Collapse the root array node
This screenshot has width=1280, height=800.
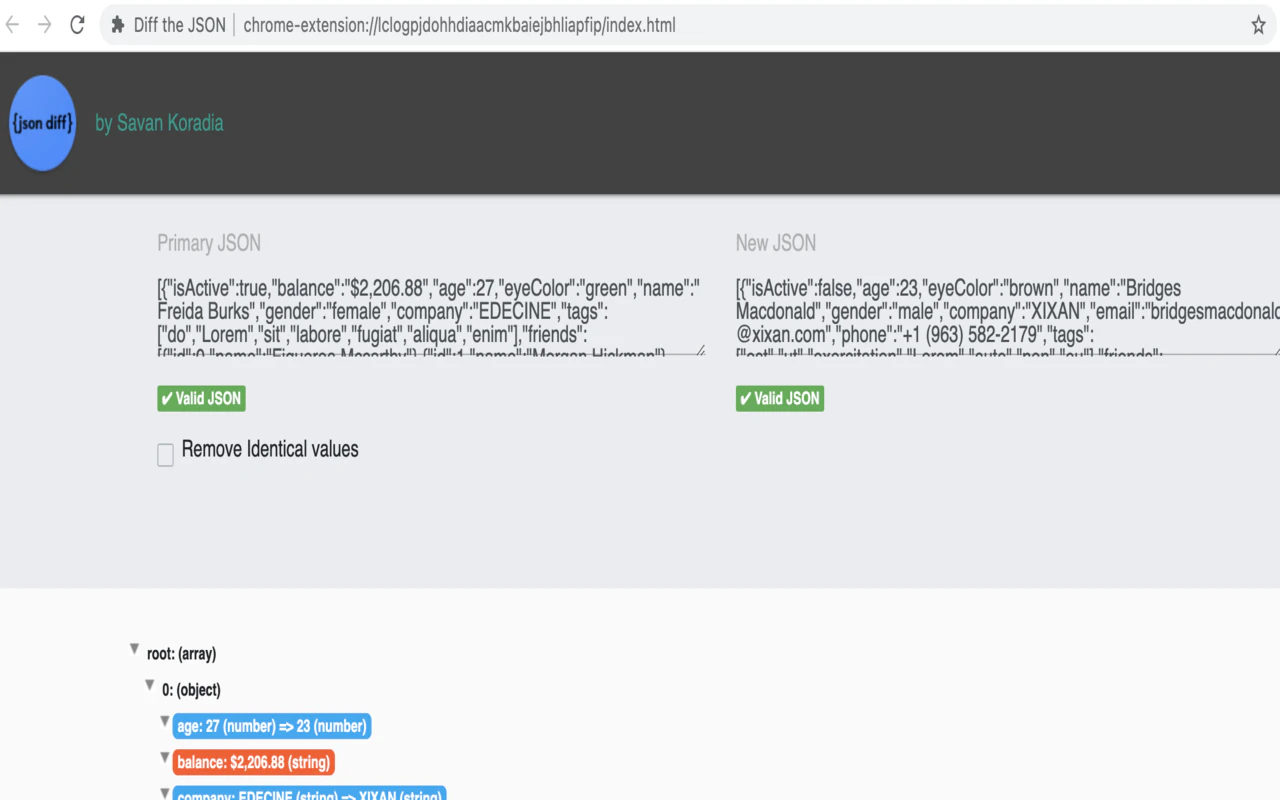point(134,647)
